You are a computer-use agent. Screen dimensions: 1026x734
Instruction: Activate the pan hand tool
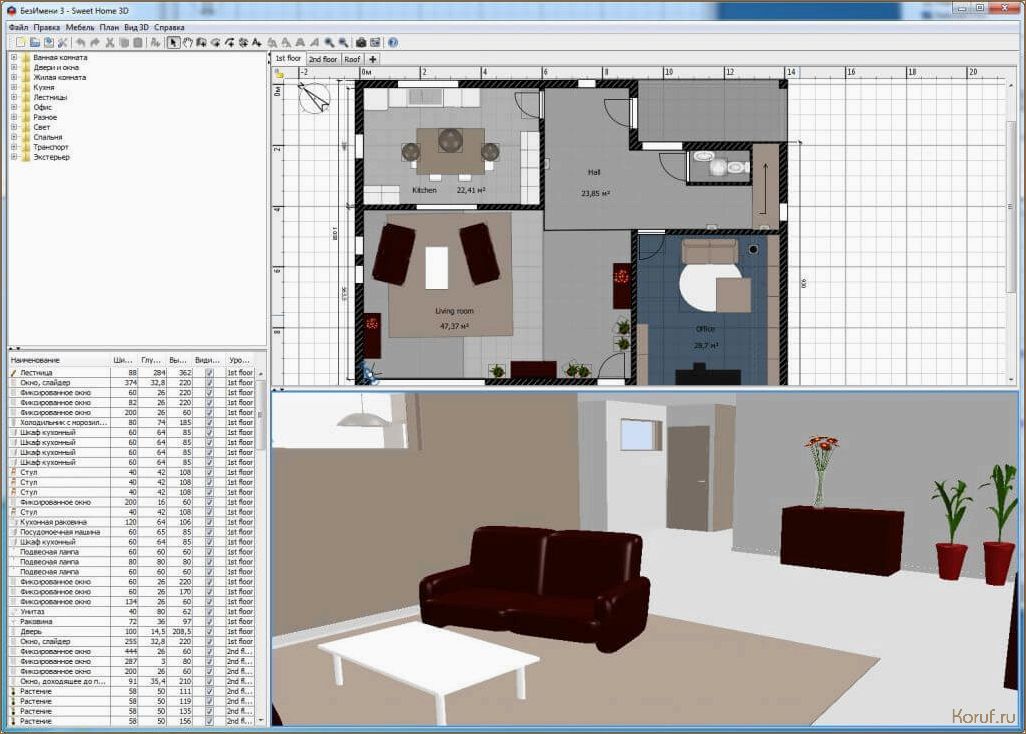(x=187, y=43)
